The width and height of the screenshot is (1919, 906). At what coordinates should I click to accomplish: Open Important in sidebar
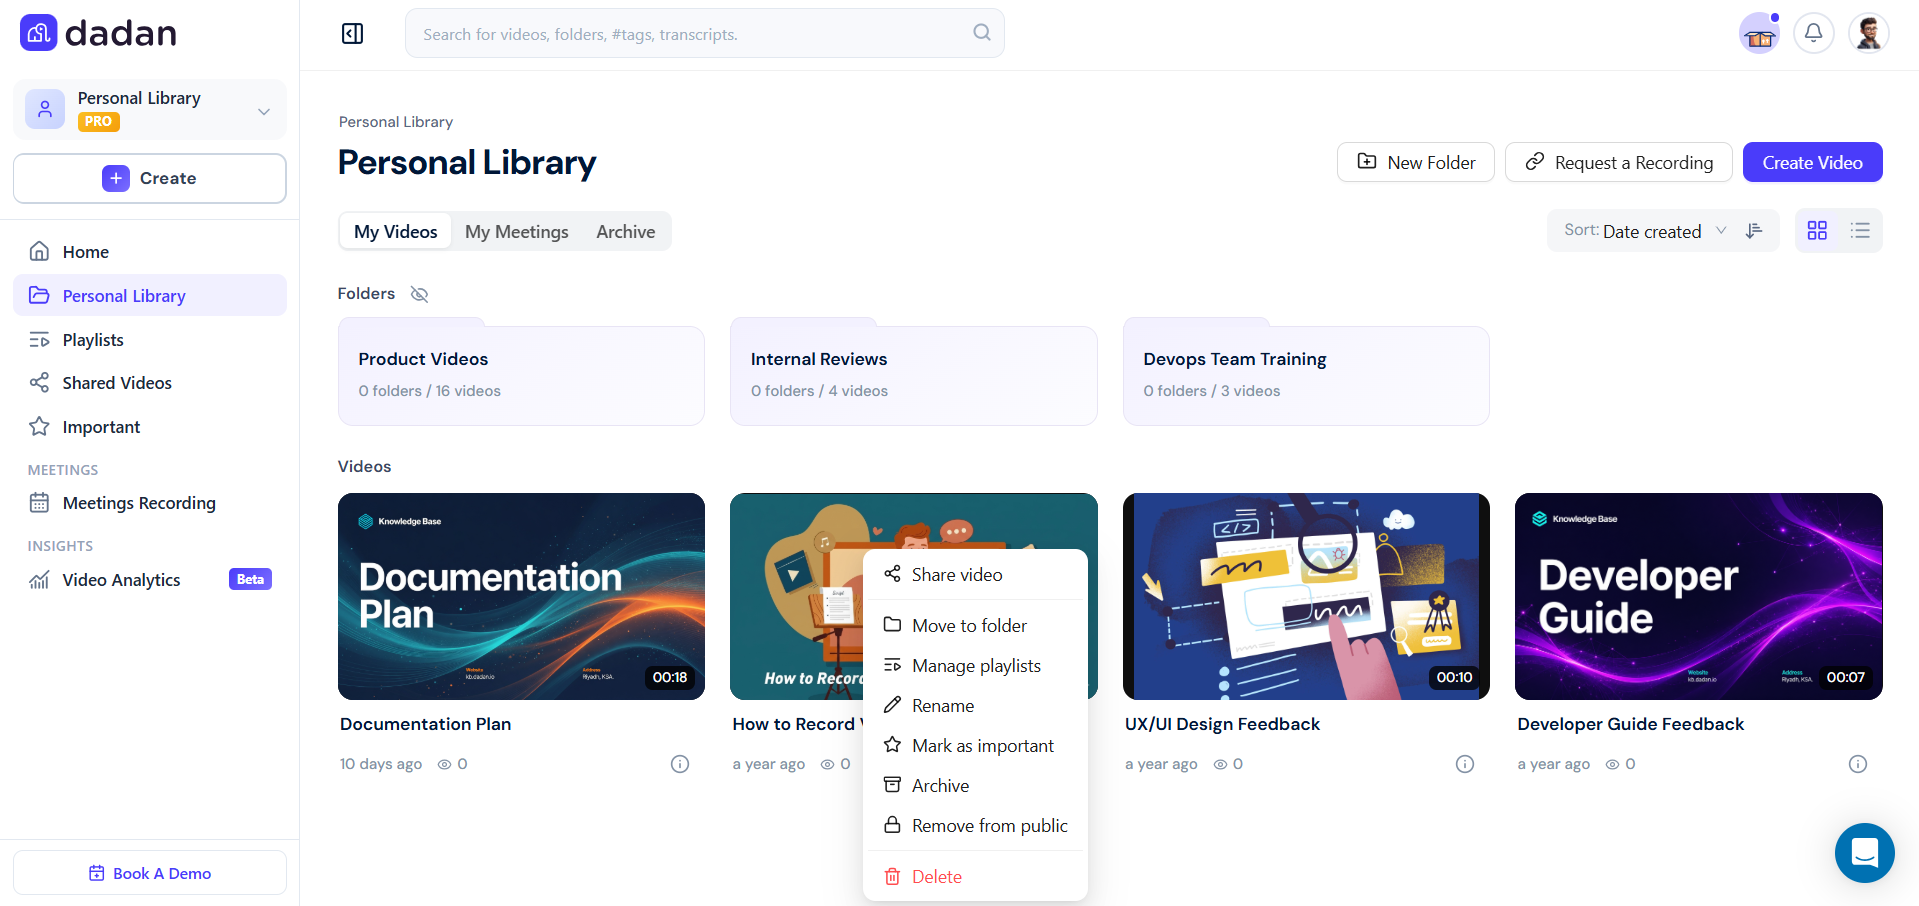150,427
